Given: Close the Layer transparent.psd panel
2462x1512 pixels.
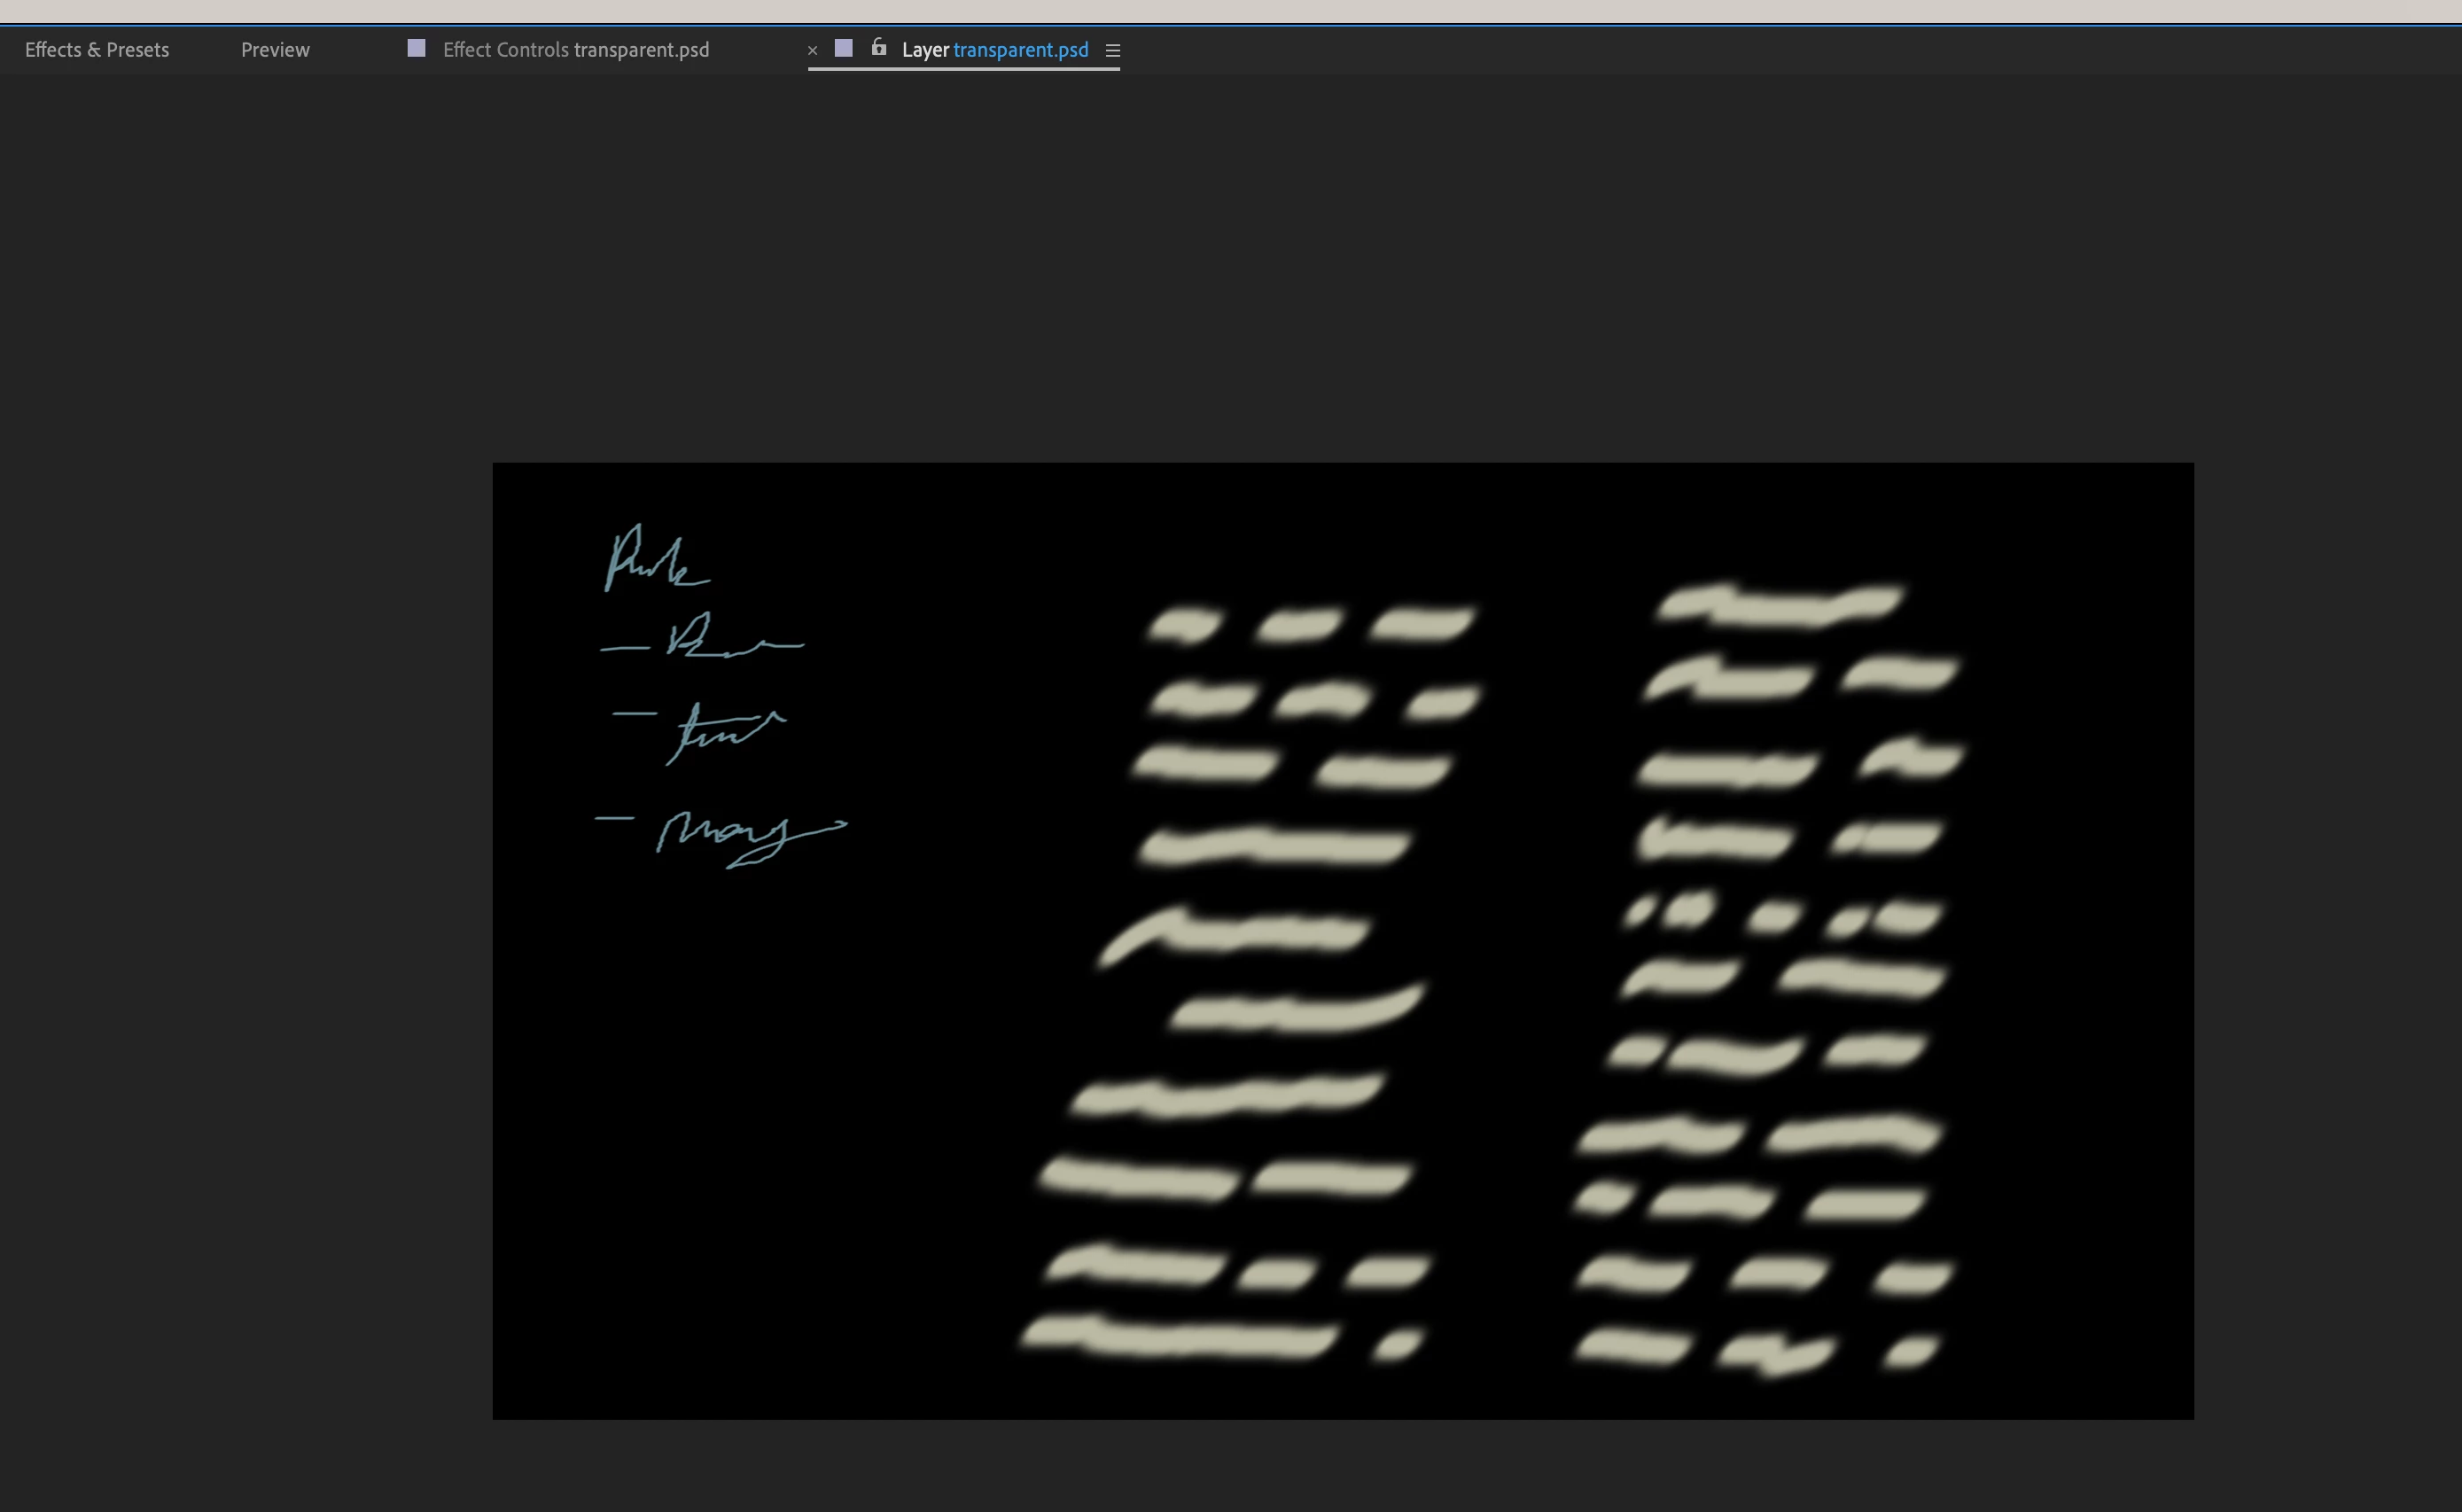Looking at the screenshot, I should [x=812, y=50].
